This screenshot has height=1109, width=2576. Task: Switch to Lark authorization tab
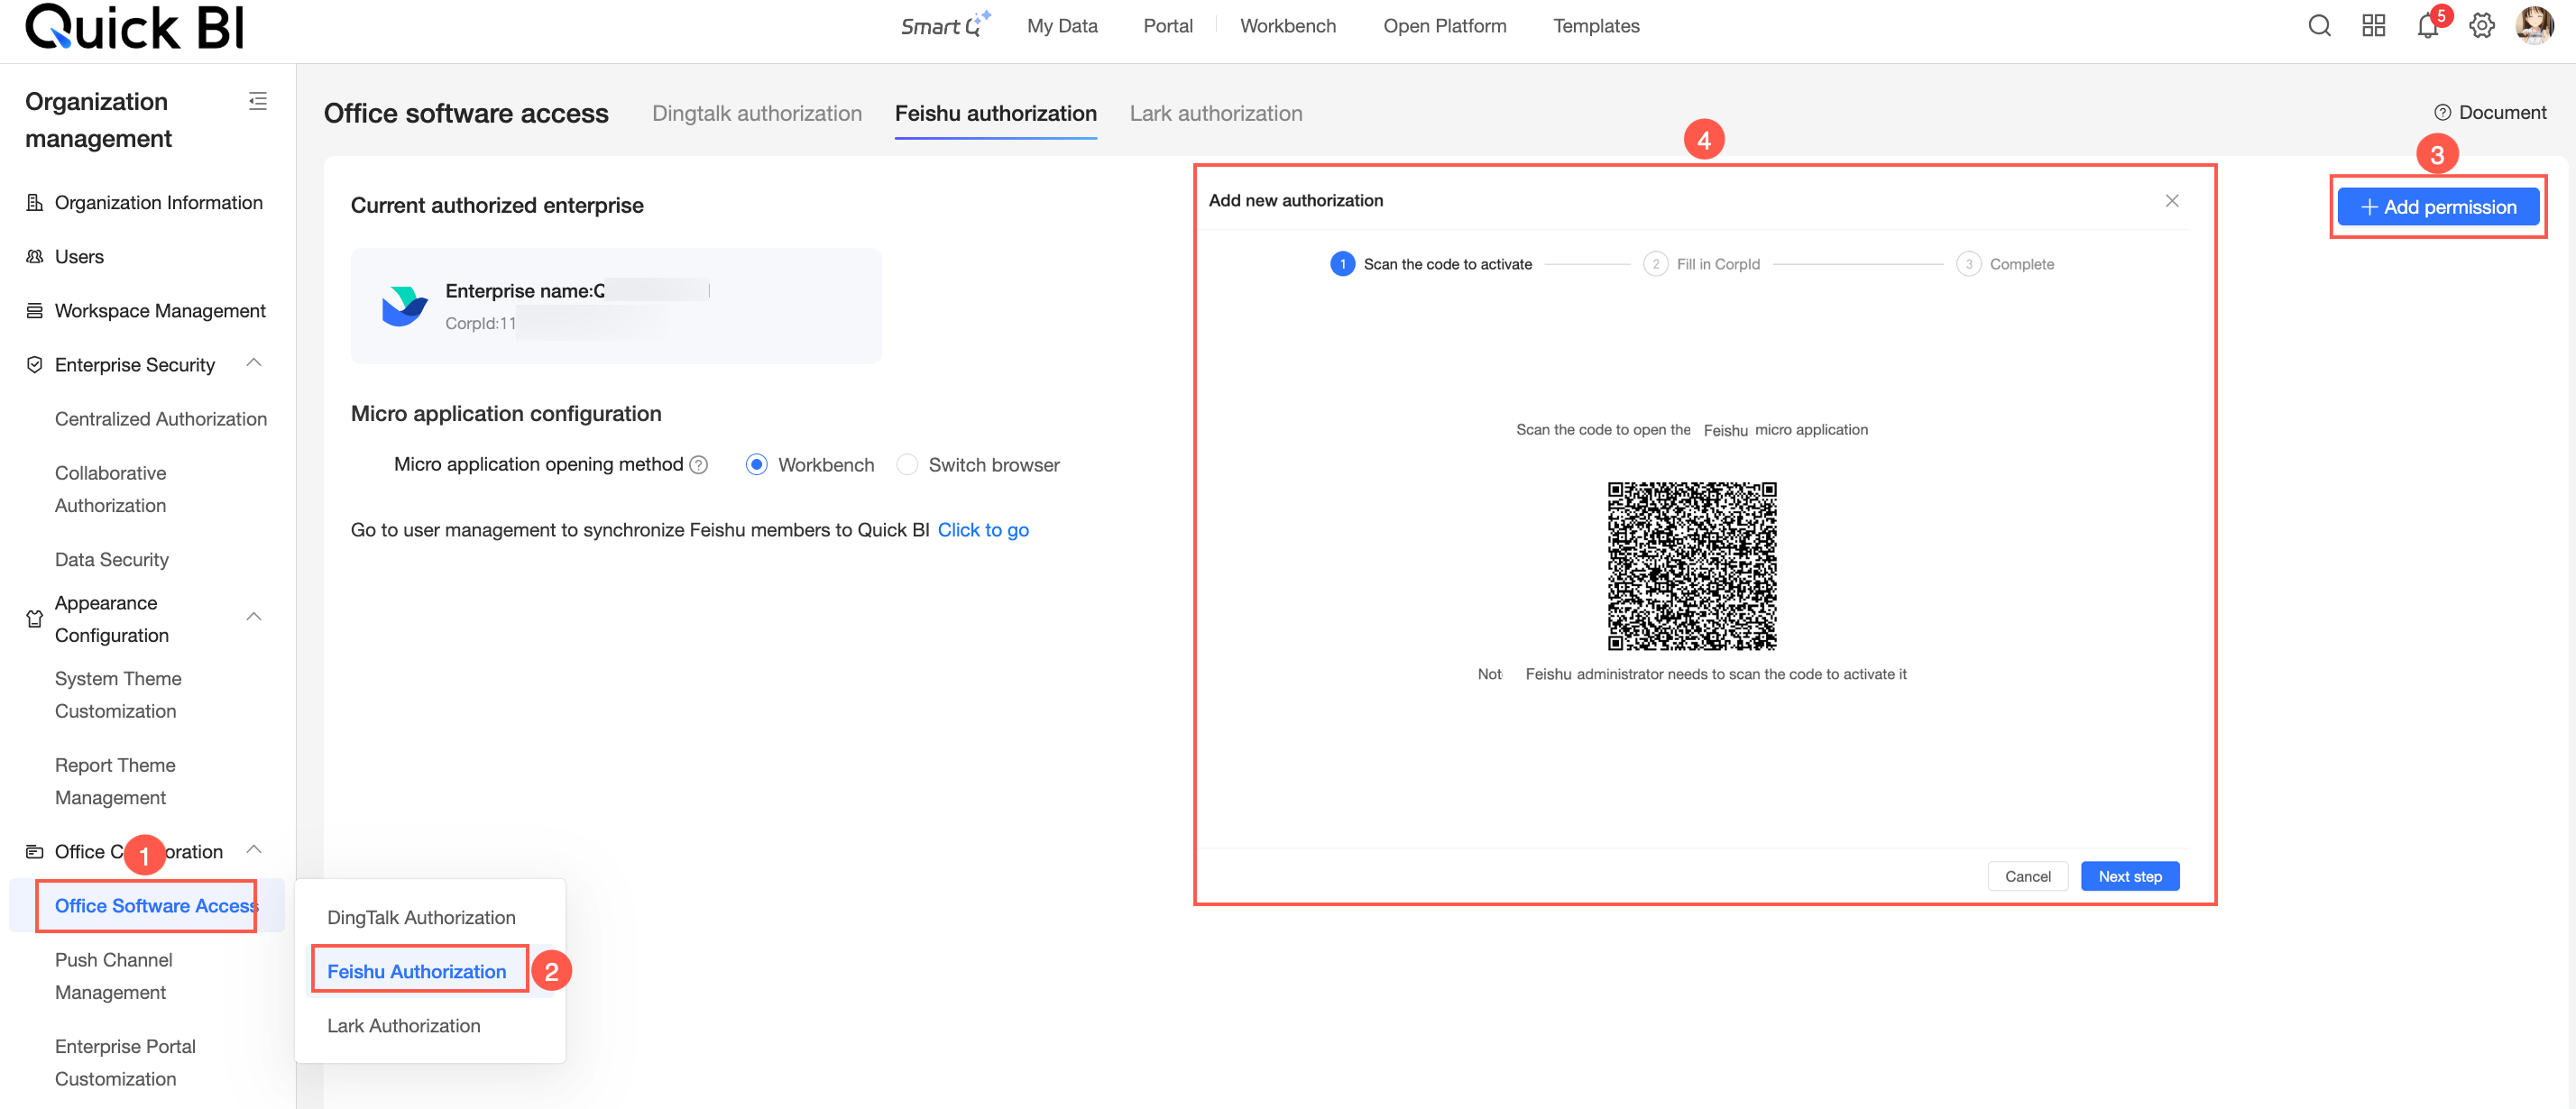(1216, 114)
